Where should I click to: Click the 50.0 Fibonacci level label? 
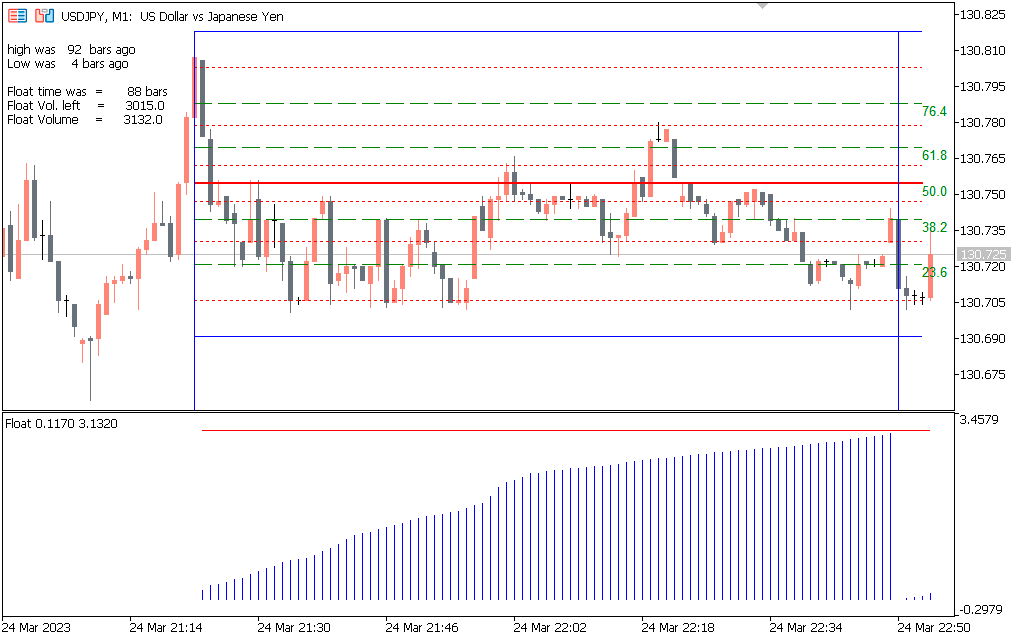click(934, 191)
